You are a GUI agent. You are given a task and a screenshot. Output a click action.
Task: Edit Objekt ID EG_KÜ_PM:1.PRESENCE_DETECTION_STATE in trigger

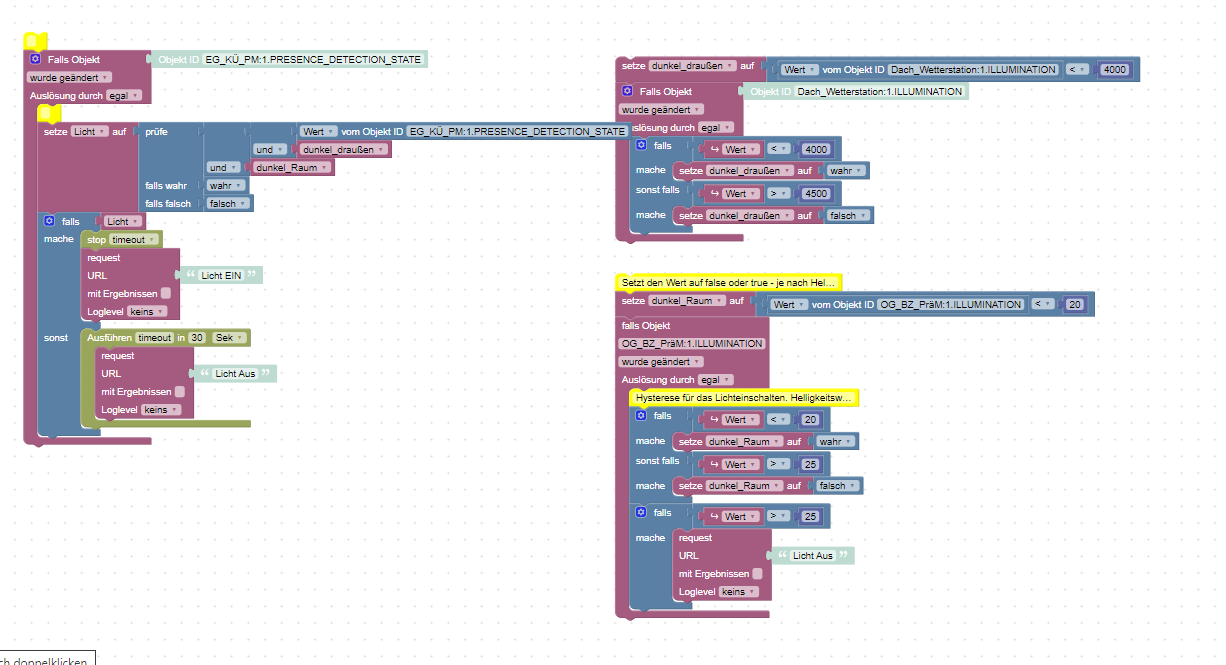(313, 60)
